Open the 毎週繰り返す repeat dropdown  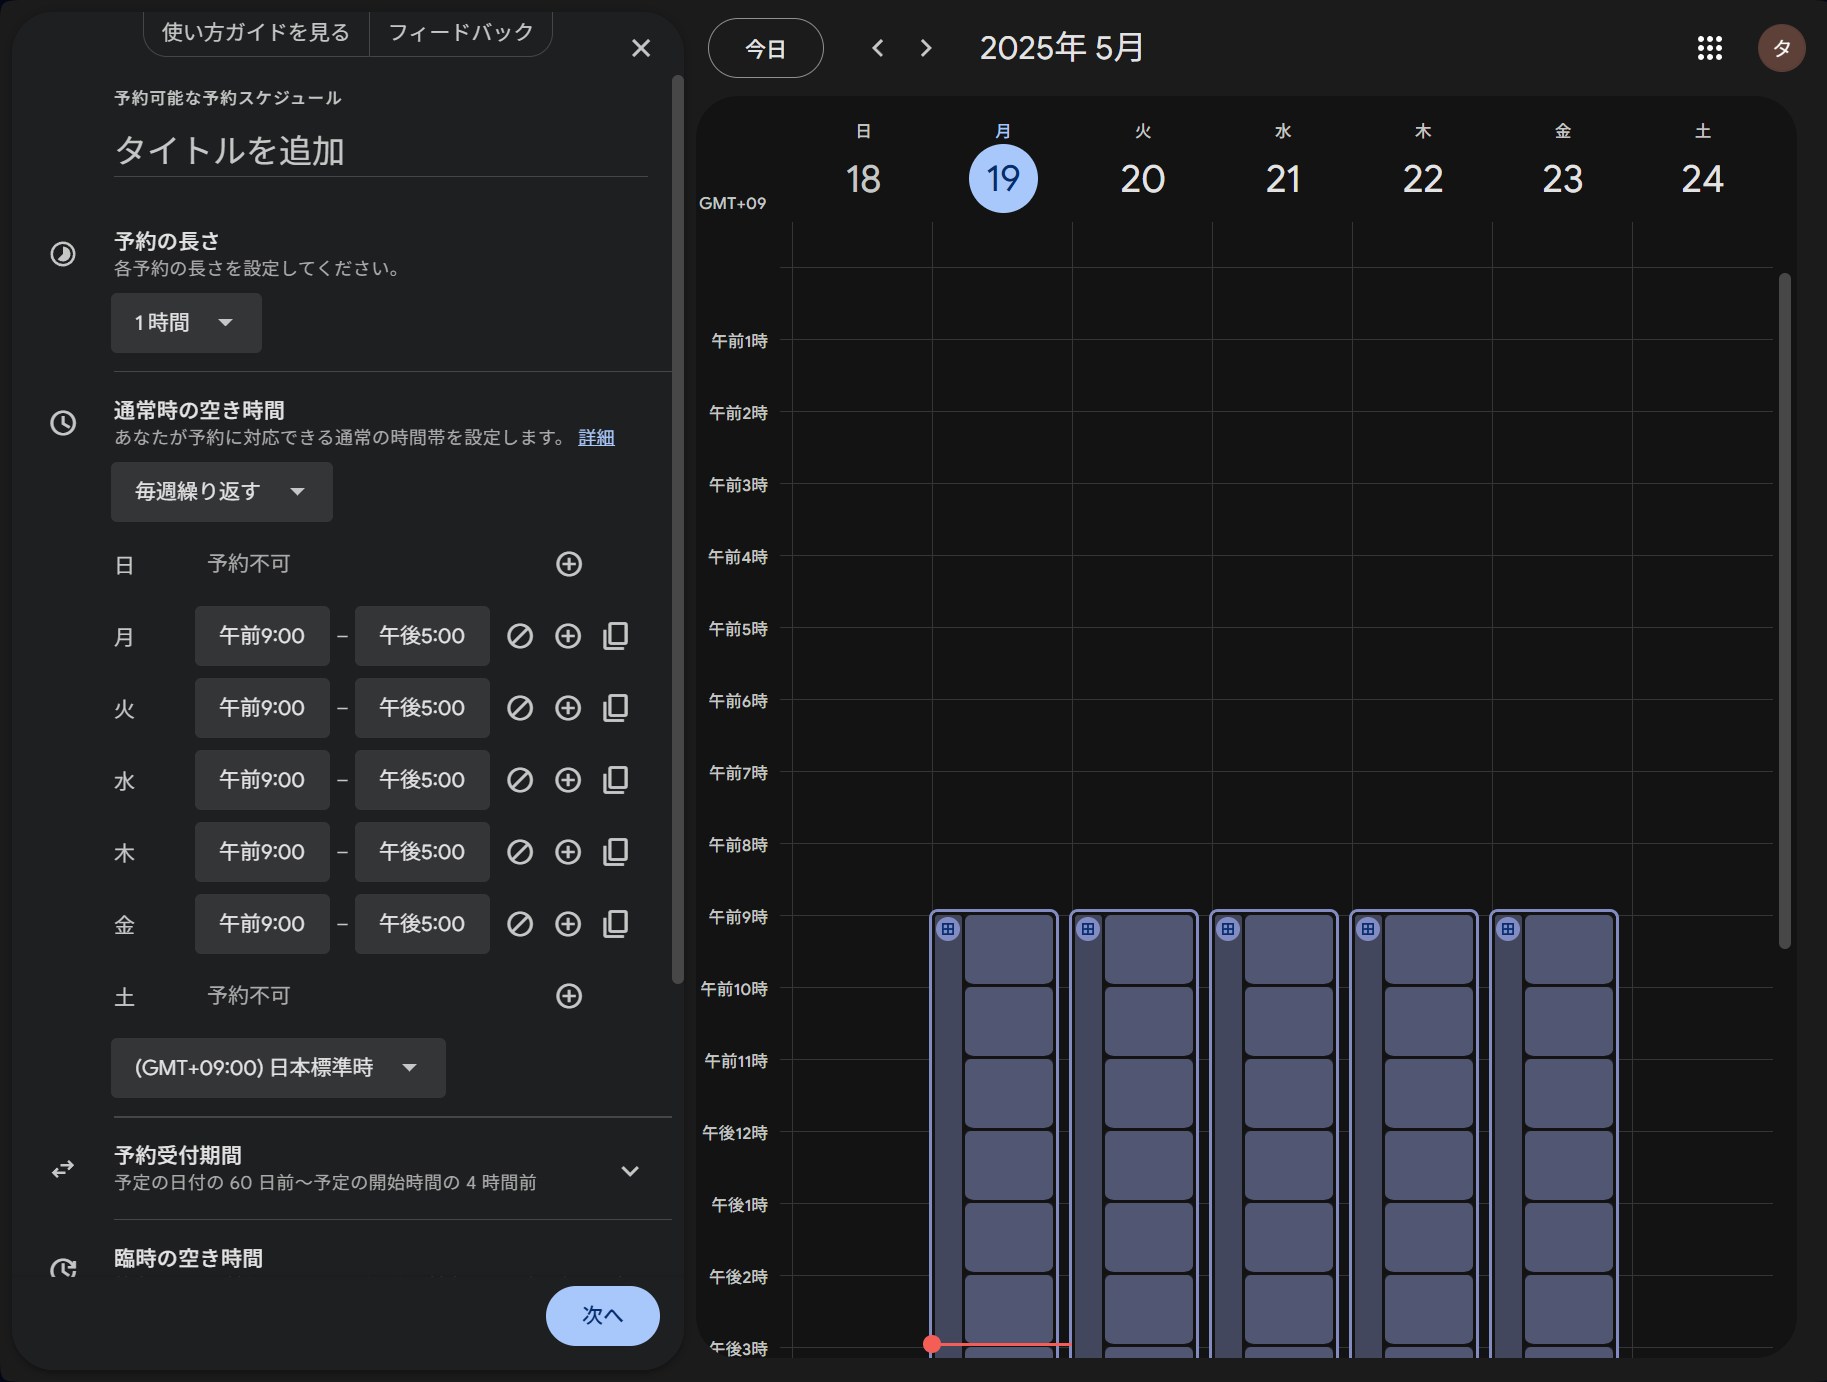[222, 492]
